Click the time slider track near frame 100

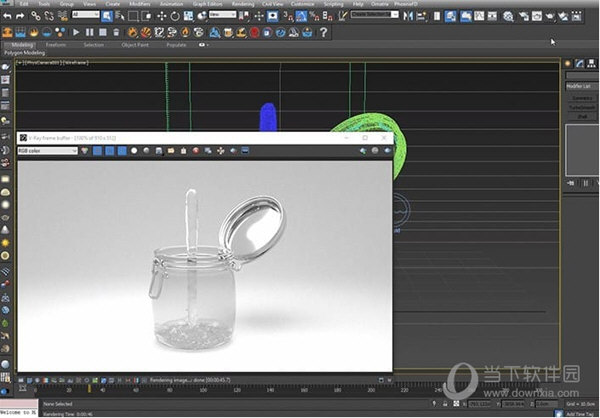click(203, 390)
